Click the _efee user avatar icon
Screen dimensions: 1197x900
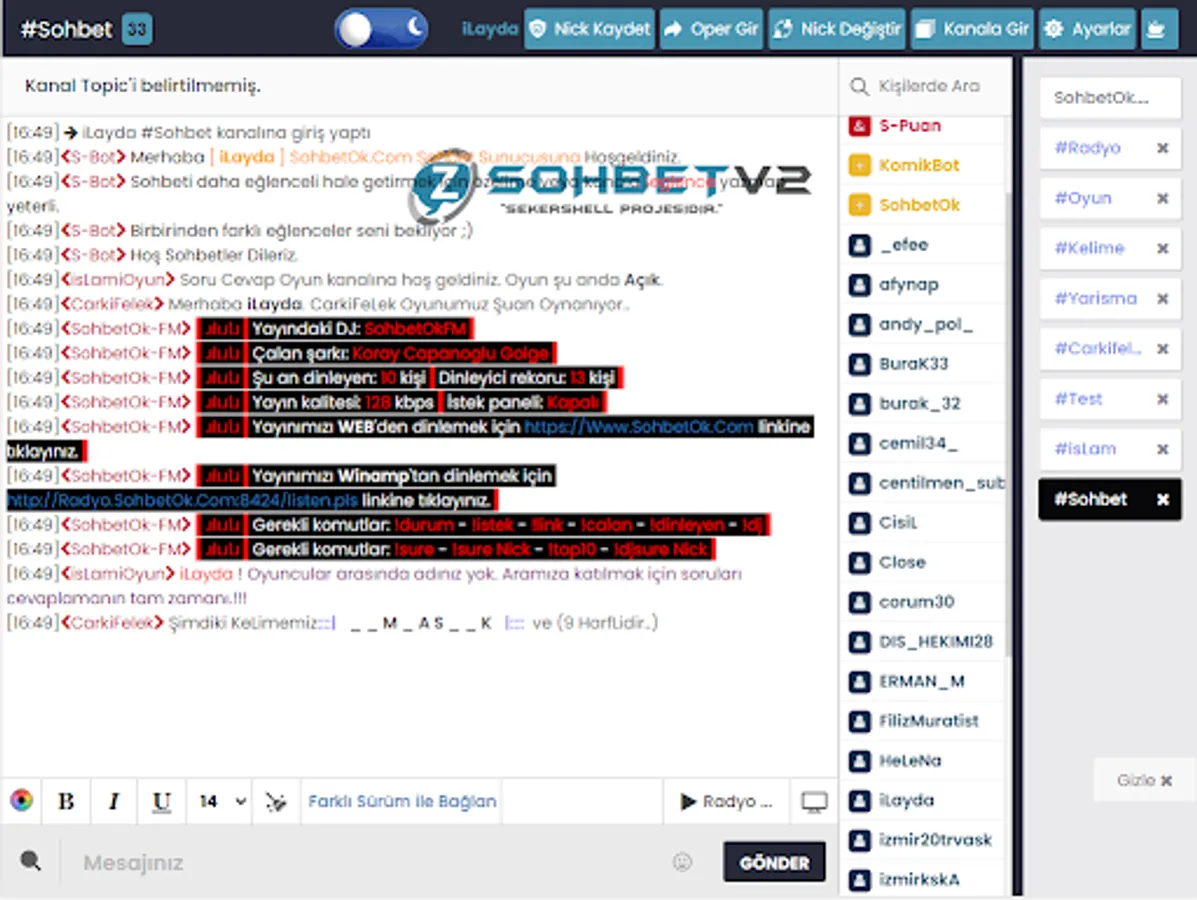pos(860,245)
